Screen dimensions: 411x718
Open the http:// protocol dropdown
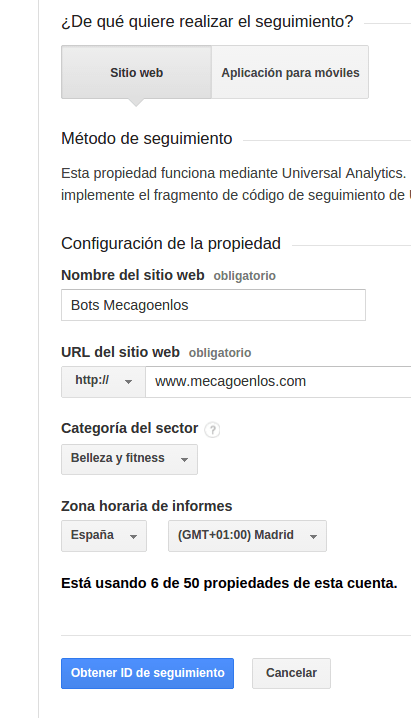pyautogui.click(x=103, y=382)
